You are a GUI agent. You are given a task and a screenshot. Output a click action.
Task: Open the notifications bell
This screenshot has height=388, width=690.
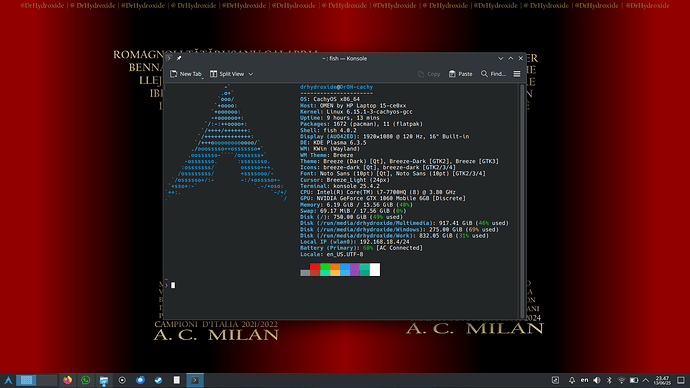572,380
